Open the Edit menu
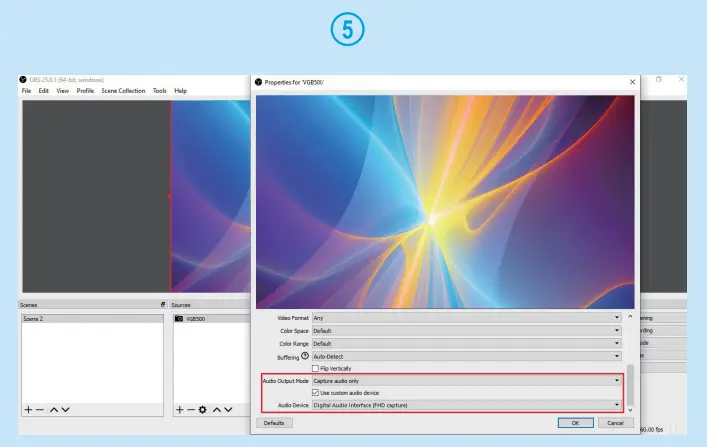The height and width of the screenshot is (447, 707). 43,91
